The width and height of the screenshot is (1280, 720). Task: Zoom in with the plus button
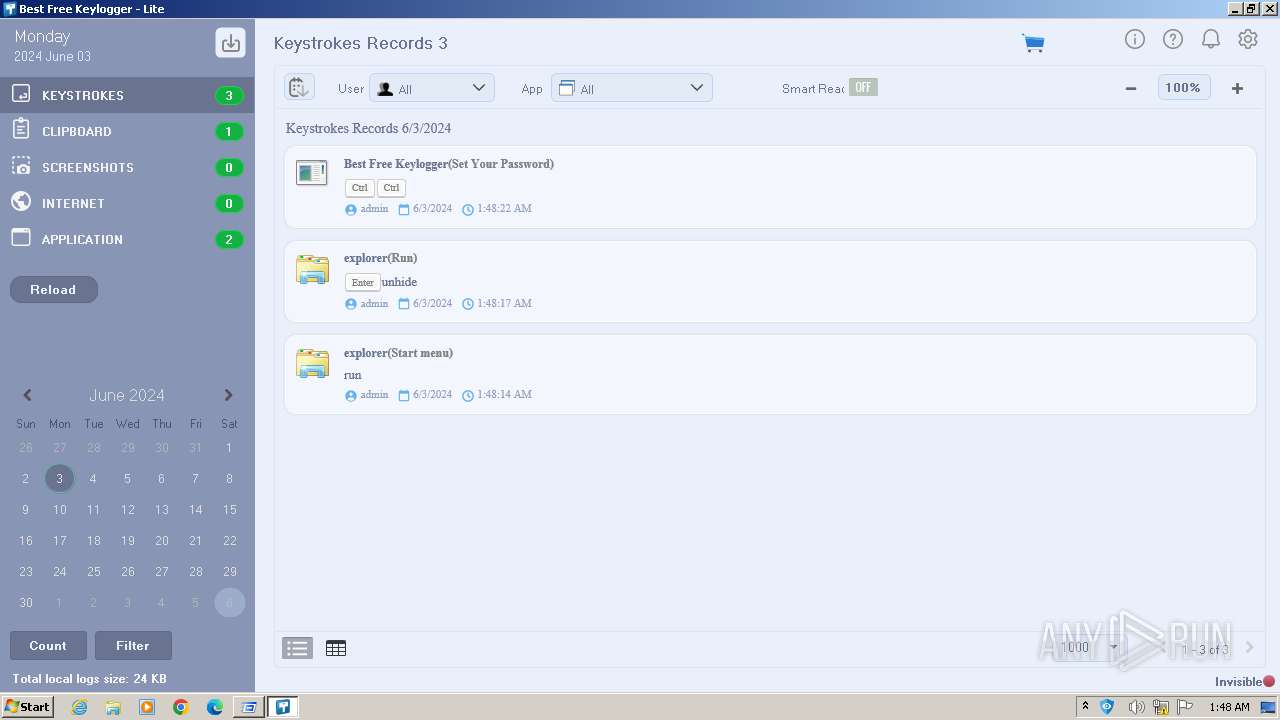[1237, 88]
